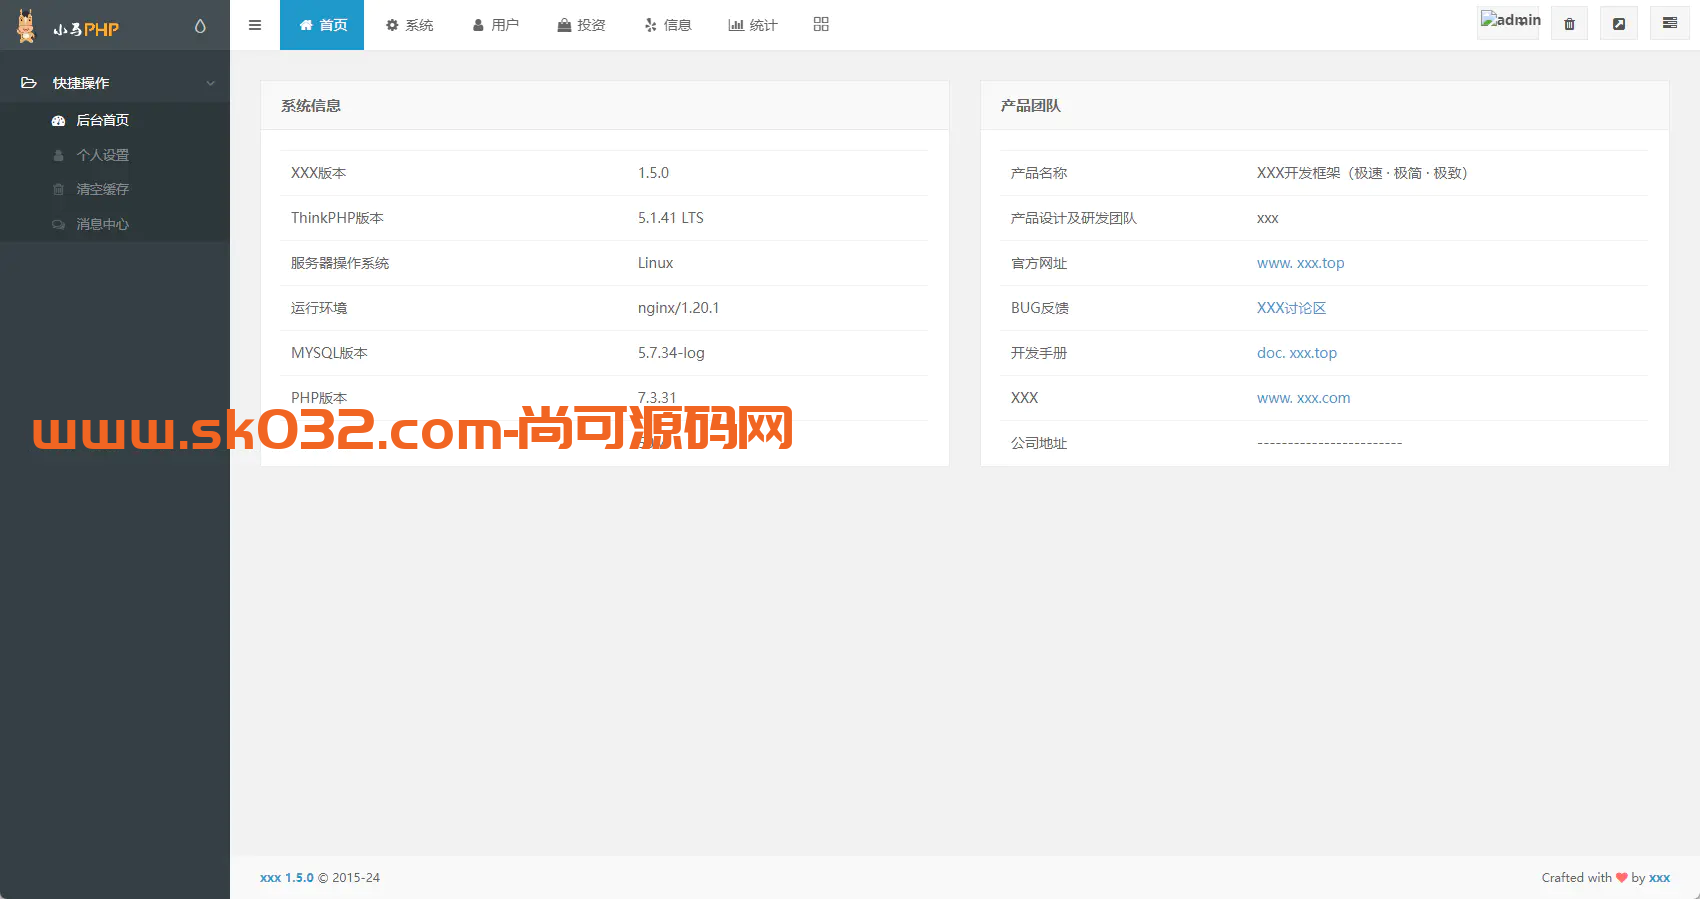Open official site link www. xxx.top

[x=1300, y=263]
